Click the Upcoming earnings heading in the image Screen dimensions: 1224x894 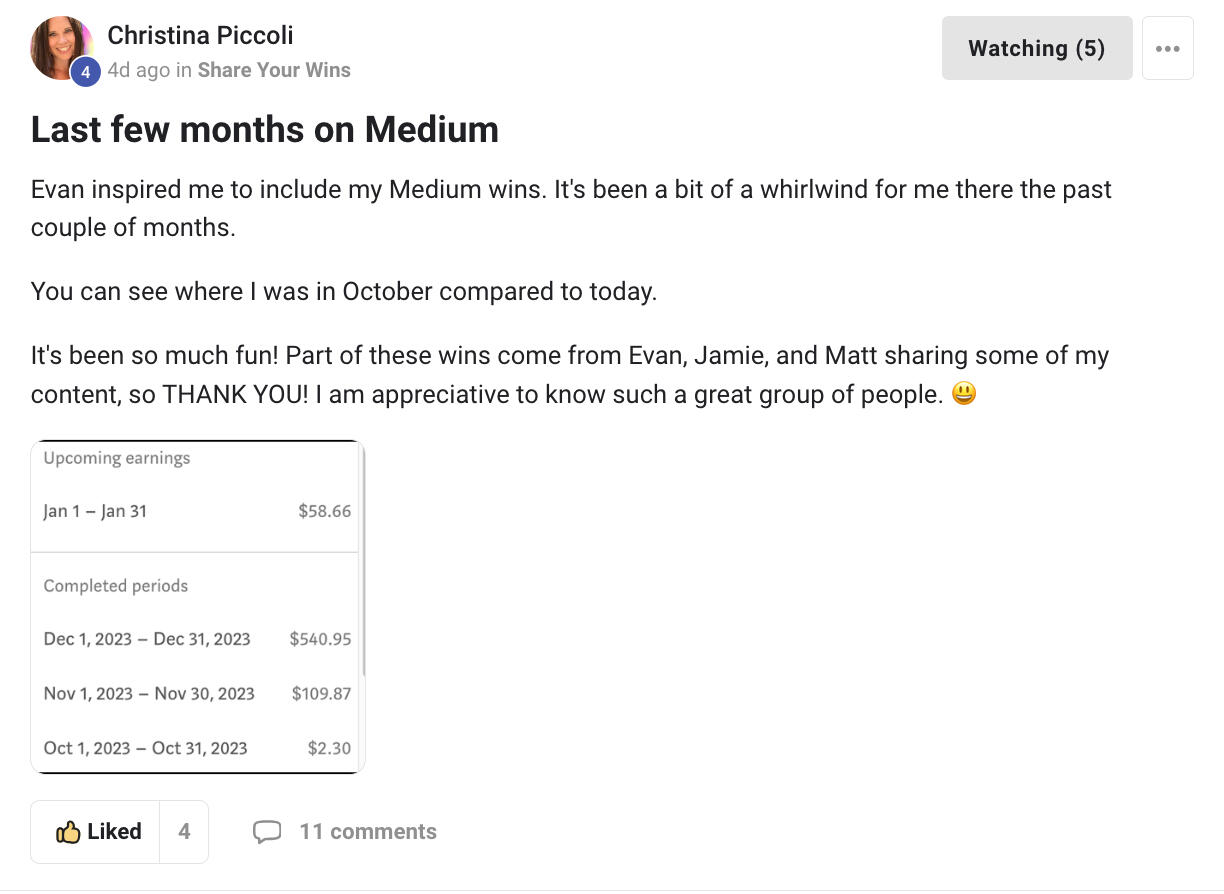[x=117, y=458]
